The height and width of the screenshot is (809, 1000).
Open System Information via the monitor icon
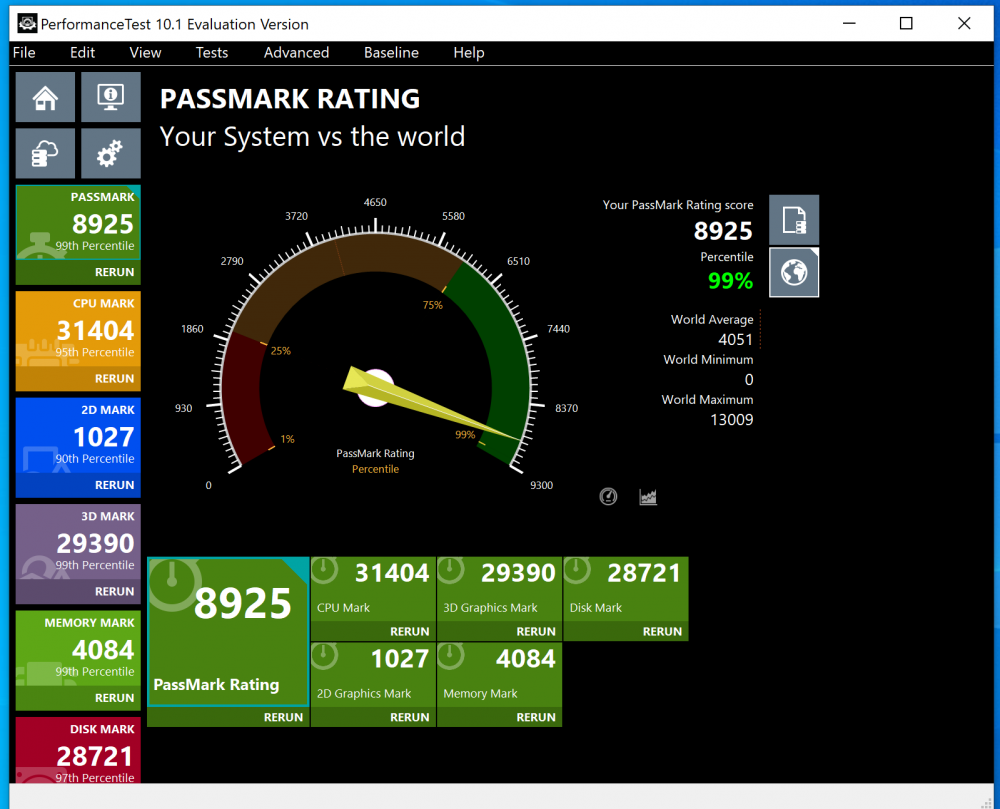(110, 97)
